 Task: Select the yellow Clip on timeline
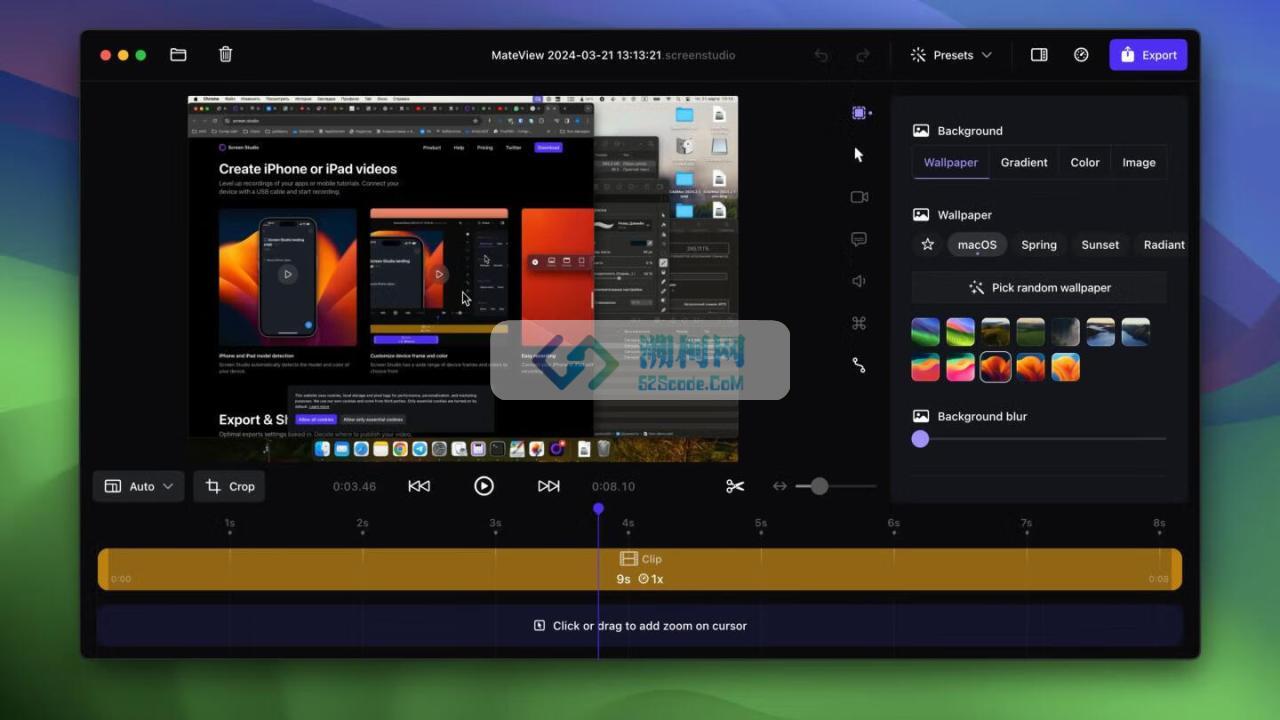640,569
